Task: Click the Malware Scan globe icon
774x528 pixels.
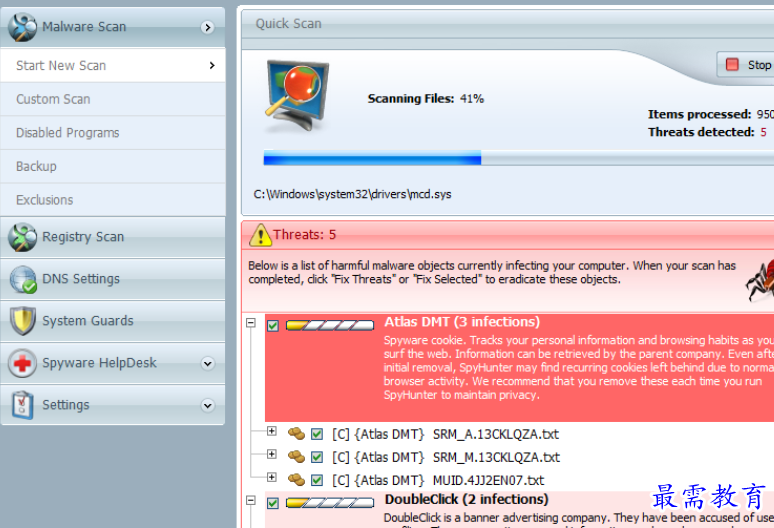Action: (22, 27)
